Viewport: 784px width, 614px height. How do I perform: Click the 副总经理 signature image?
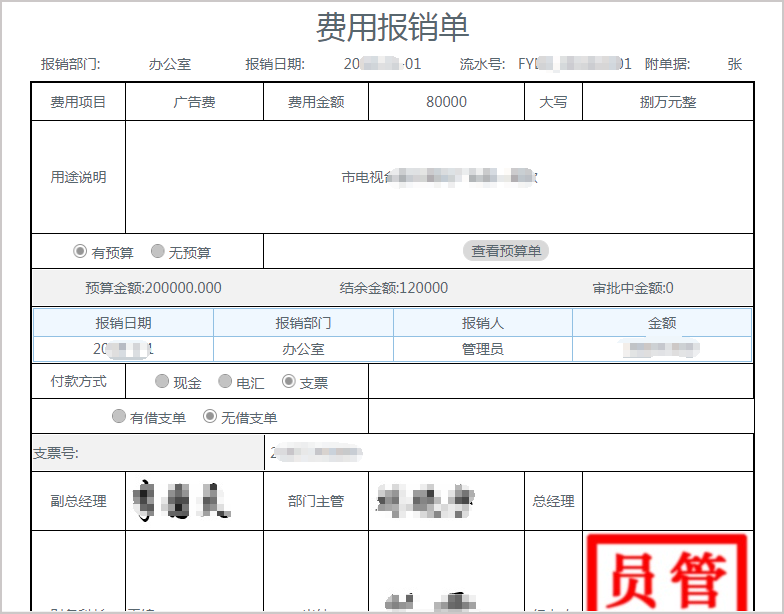(x=182, y=500)
